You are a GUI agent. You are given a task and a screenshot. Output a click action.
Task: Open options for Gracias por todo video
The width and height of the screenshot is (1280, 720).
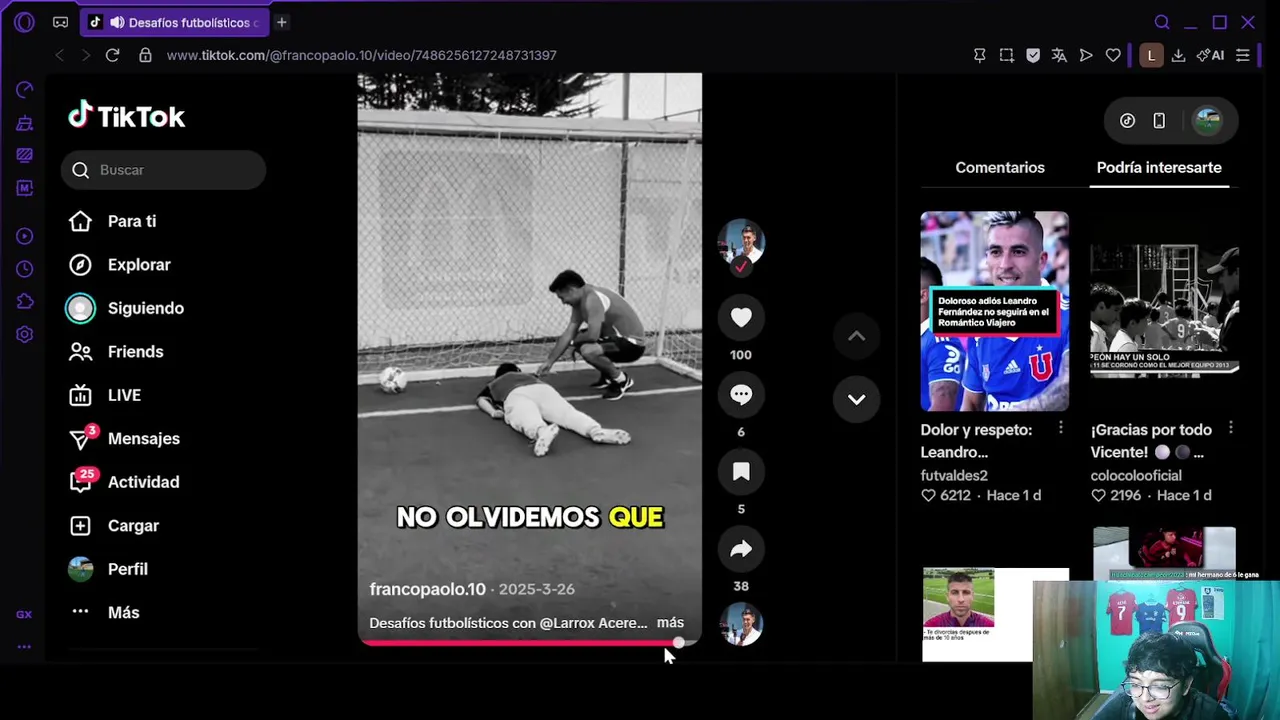pos(1231,428)
